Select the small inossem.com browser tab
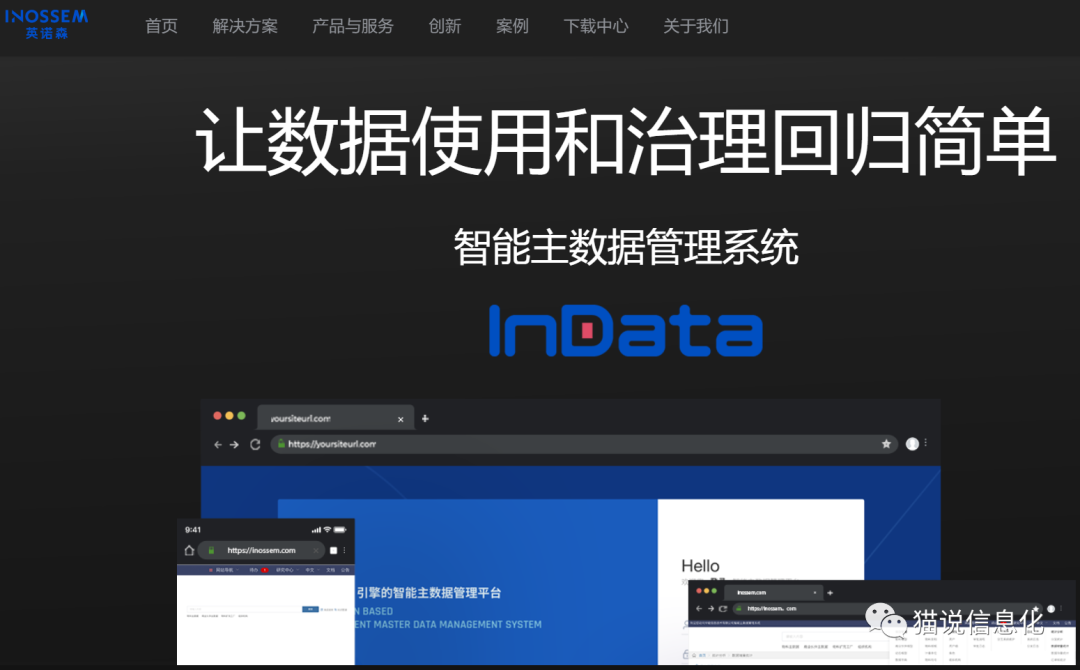Image resolution: width=1080 pixels, height=670 pixels. [x=773, y=592]
